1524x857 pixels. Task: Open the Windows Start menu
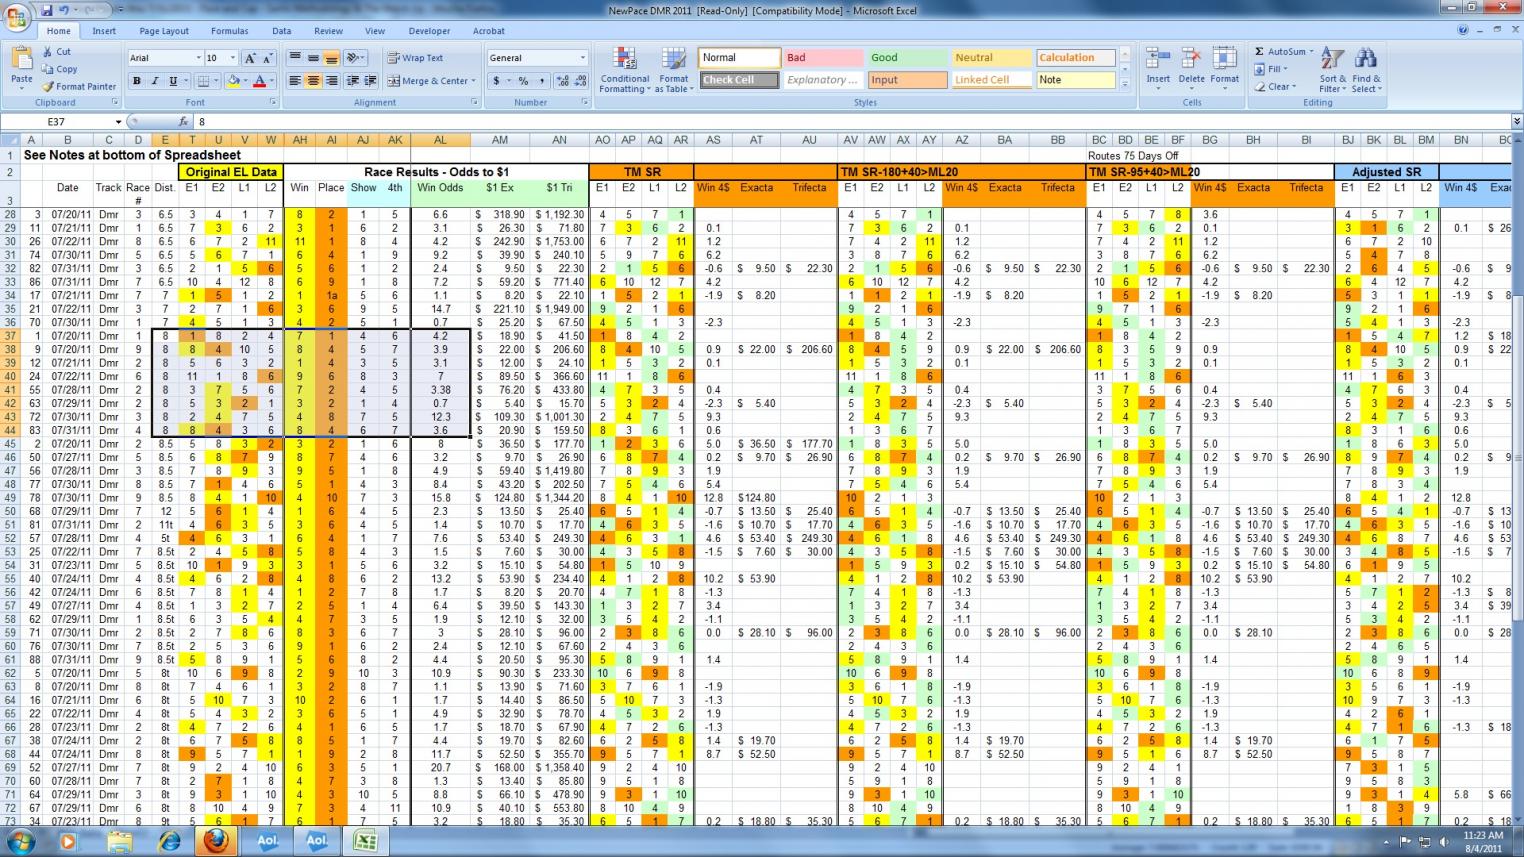point(20,841)
